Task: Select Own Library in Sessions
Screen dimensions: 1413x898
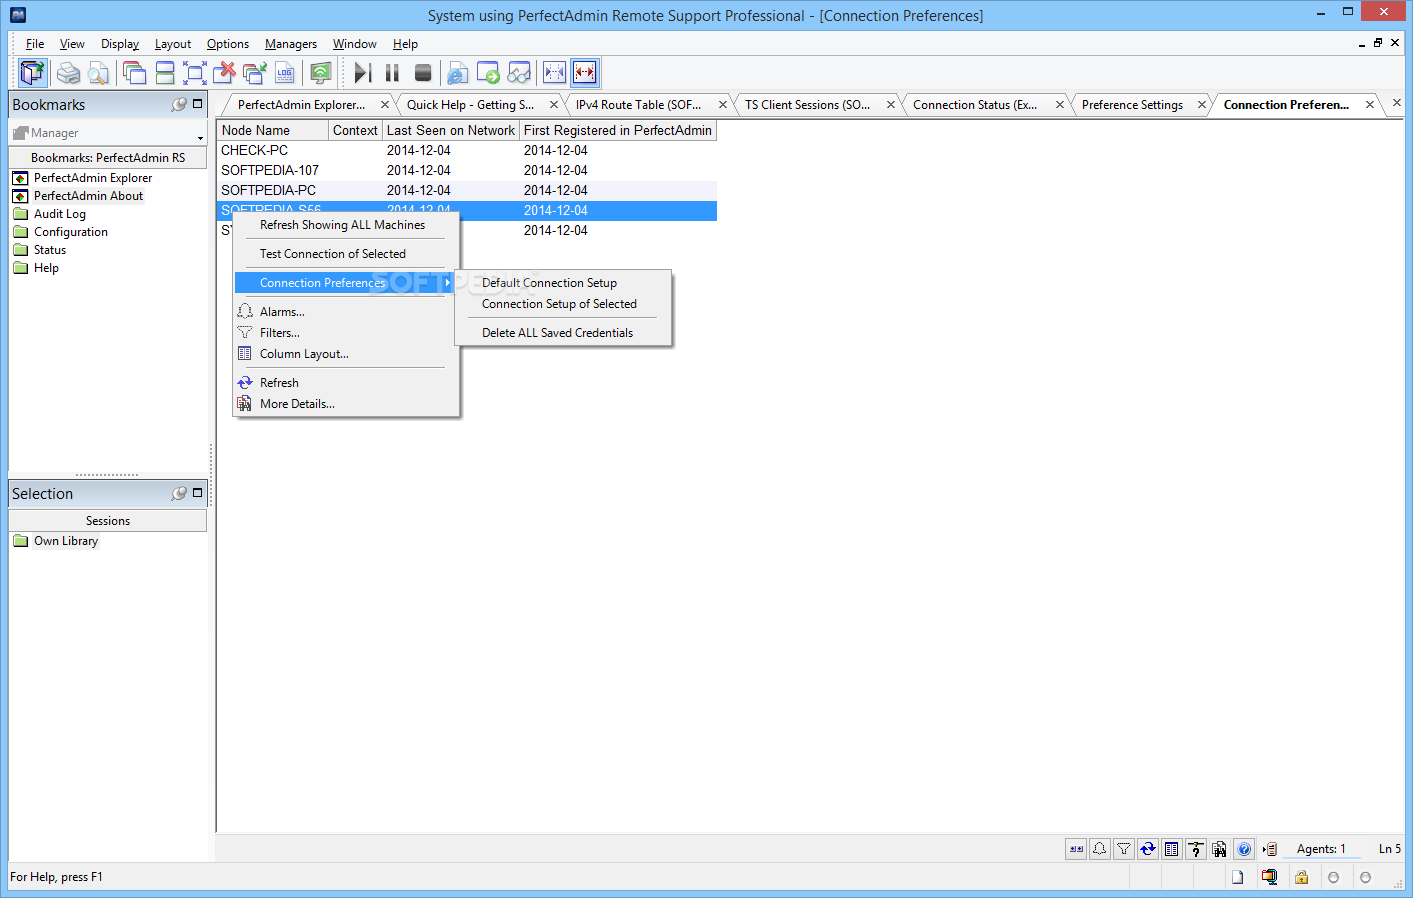Action: click(66, 541)
